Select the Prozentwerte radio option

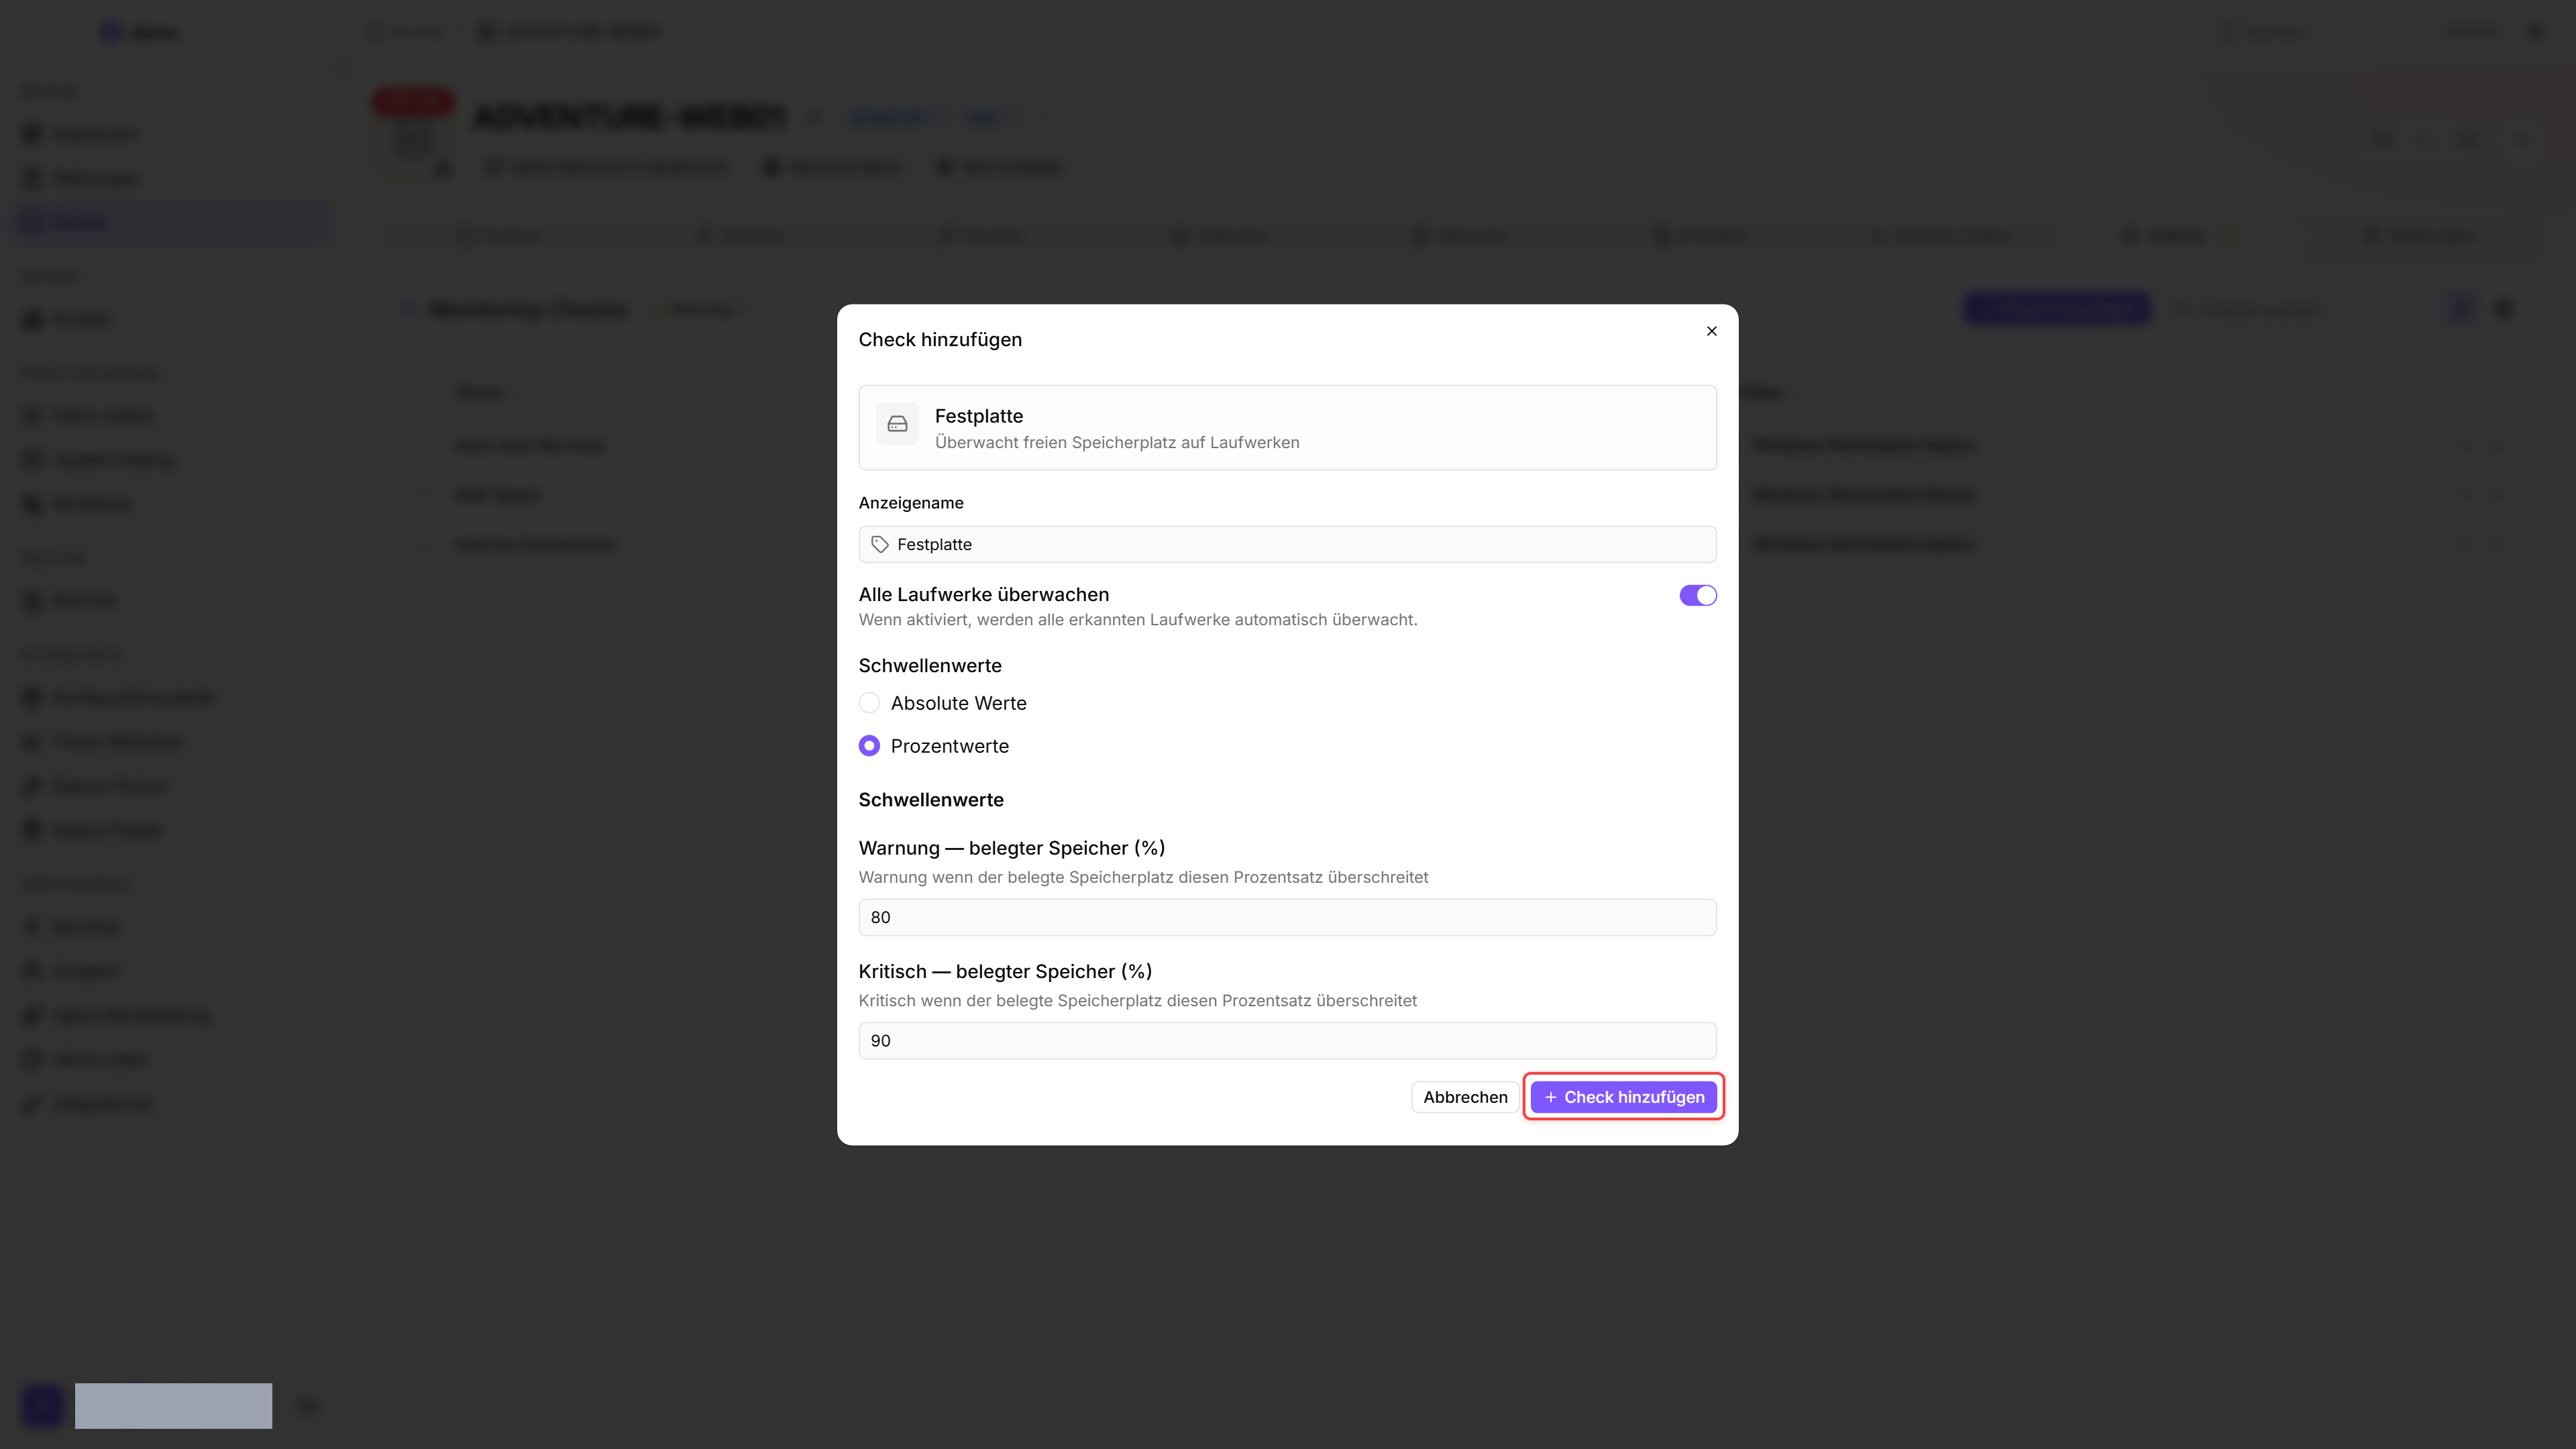869,746
